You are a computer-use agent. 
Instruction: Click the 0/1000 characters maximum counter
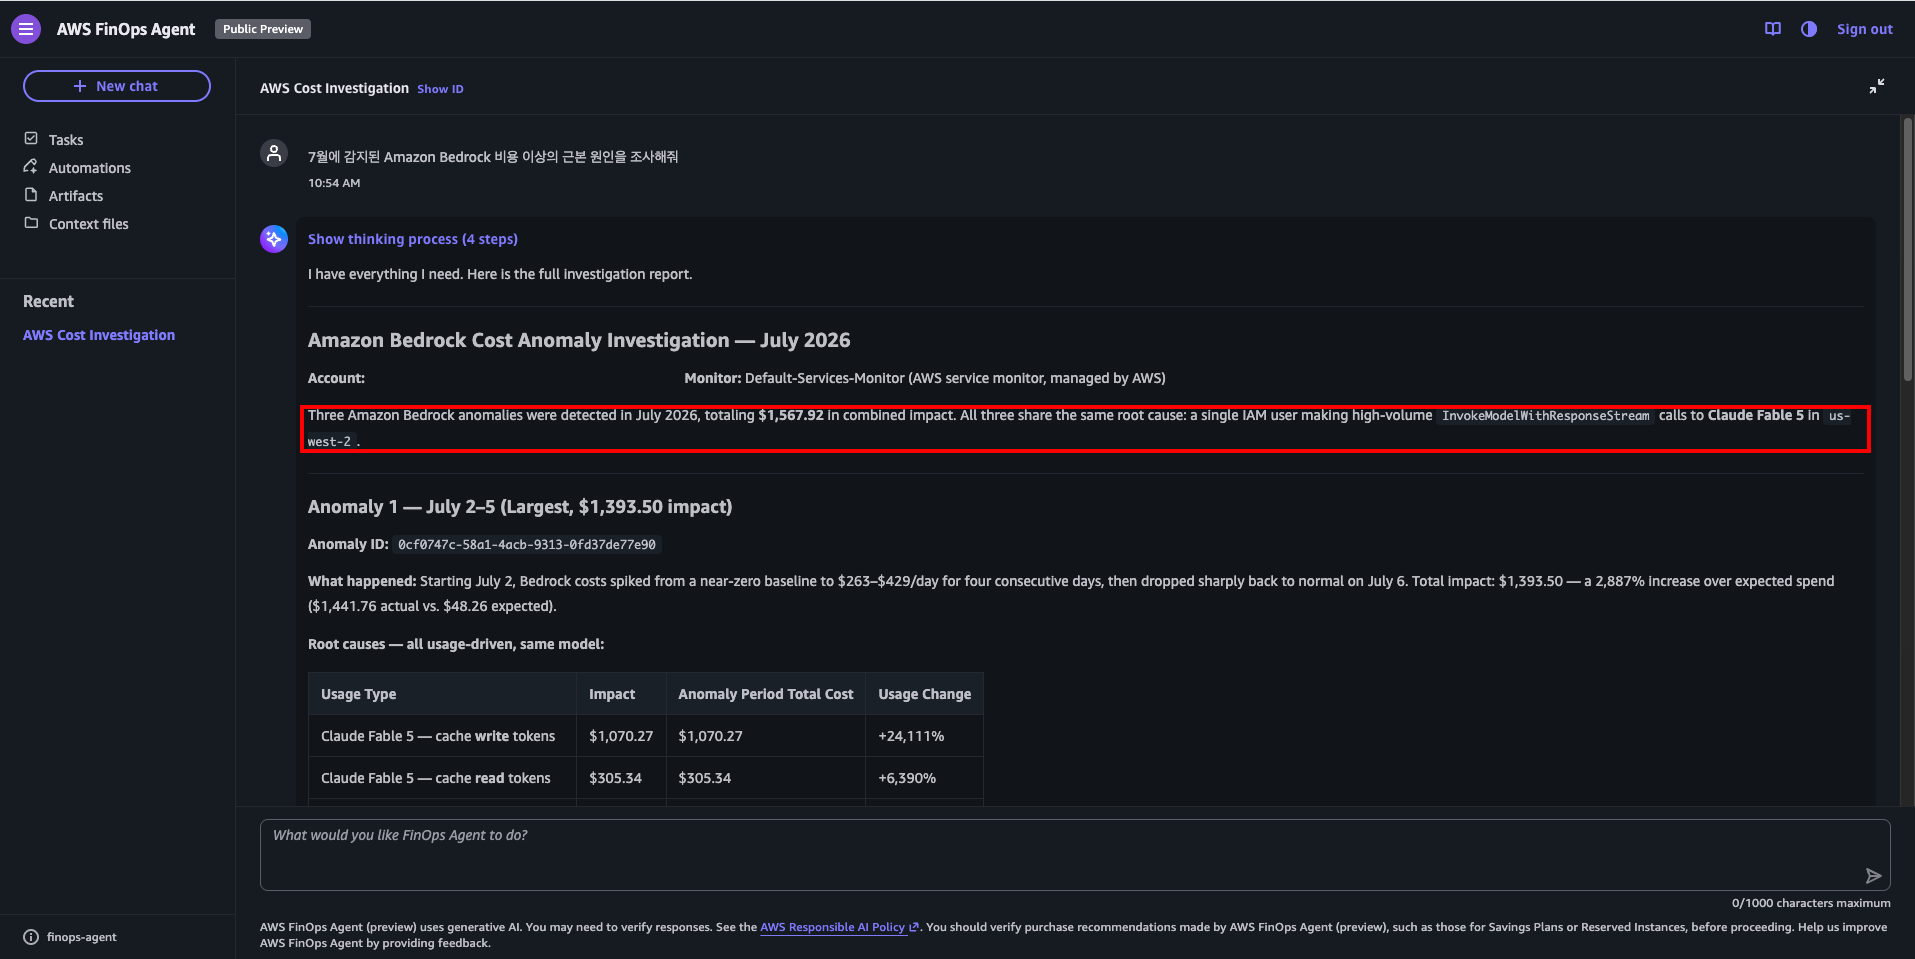tap(1811, 903)
